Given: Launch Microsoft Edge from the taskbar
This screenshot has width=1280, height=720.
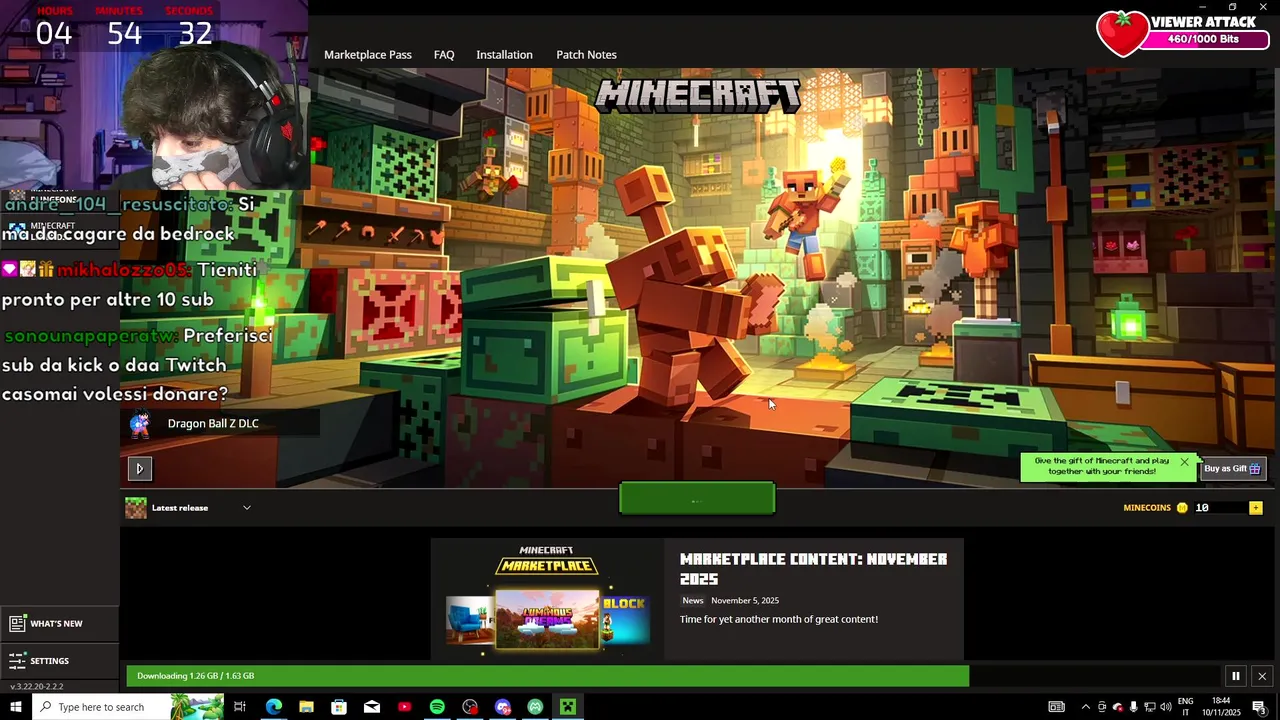Looking at the screenshot, I should tap(274, 707).
